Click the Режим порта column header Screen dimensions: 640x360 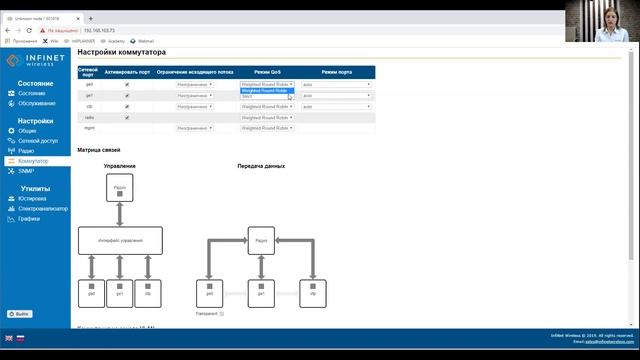(336, 72)
